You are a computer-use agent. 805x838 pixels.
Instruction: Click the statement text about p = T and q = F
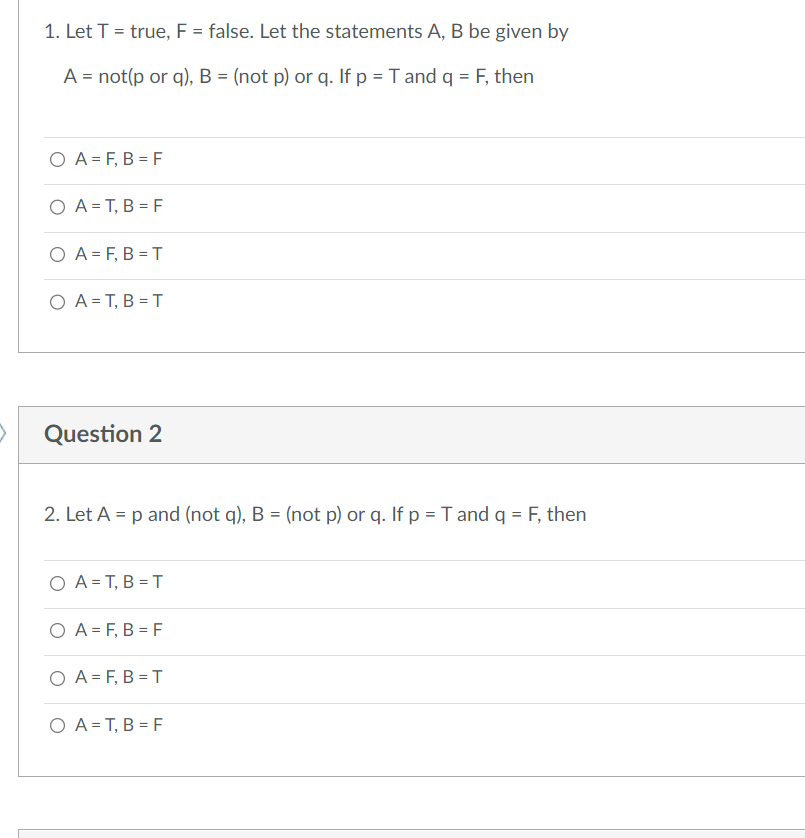click(300, 76)
